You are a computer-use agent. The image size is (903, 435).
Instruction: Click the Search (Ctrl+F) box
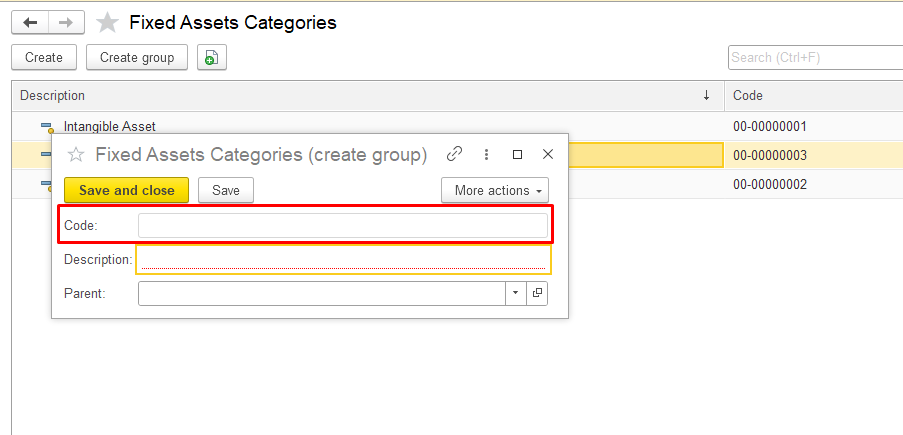(x=815, y=58)
